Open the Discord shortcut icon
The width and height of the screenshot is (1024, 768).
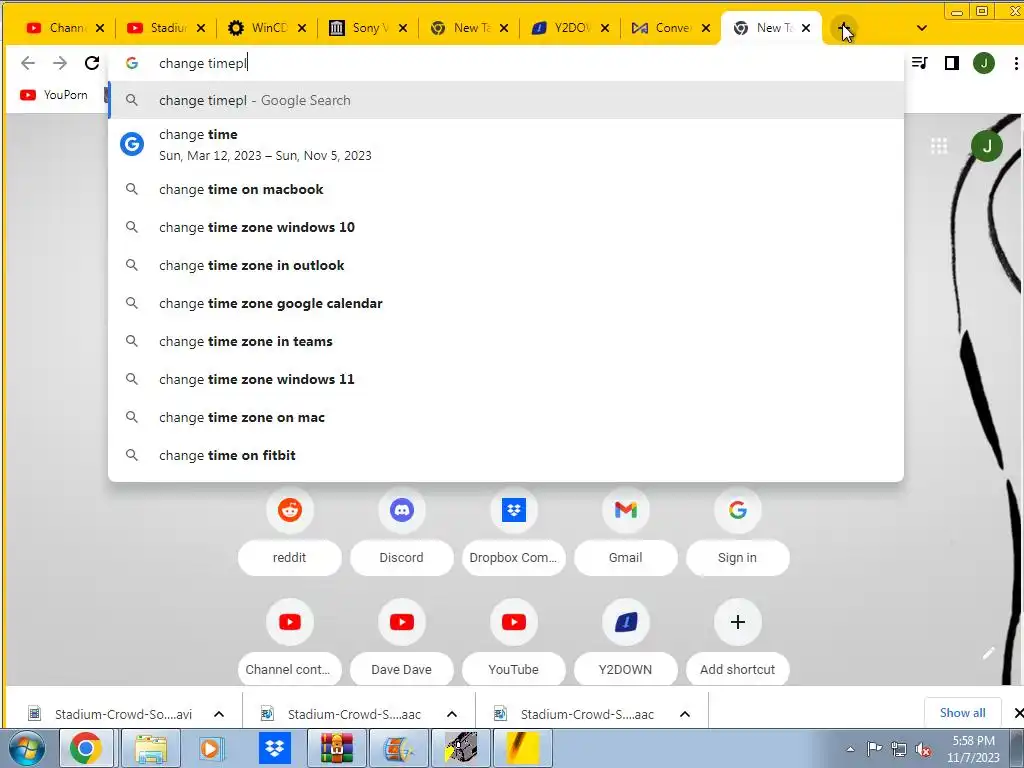point(402,509)
